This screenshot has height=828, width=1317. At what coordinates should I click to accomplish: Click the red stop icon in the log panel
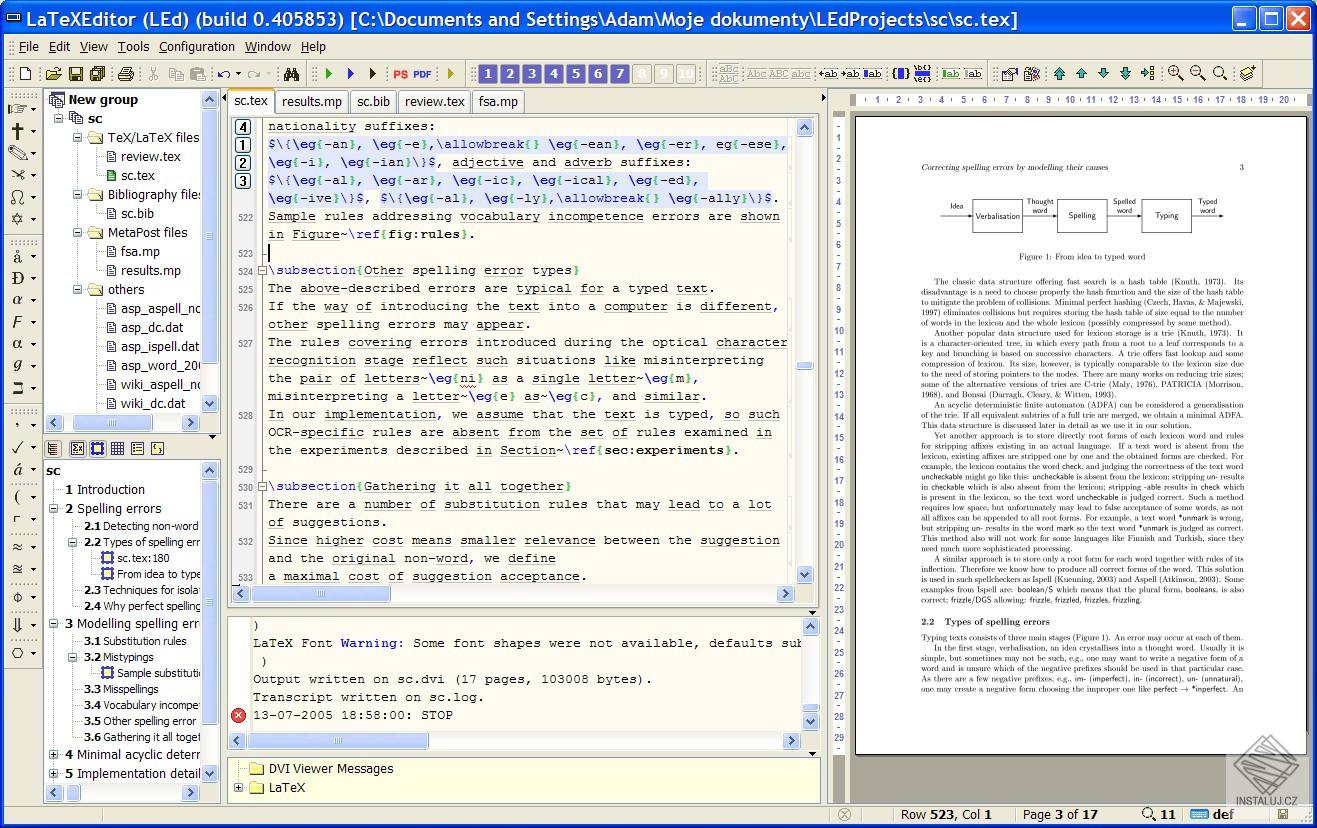(x=236, y=715)
